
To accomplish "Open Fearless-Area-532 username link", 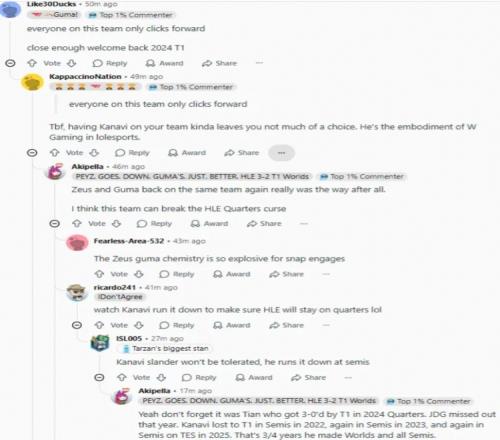I will pyautogui.click(x=129, y=241).
